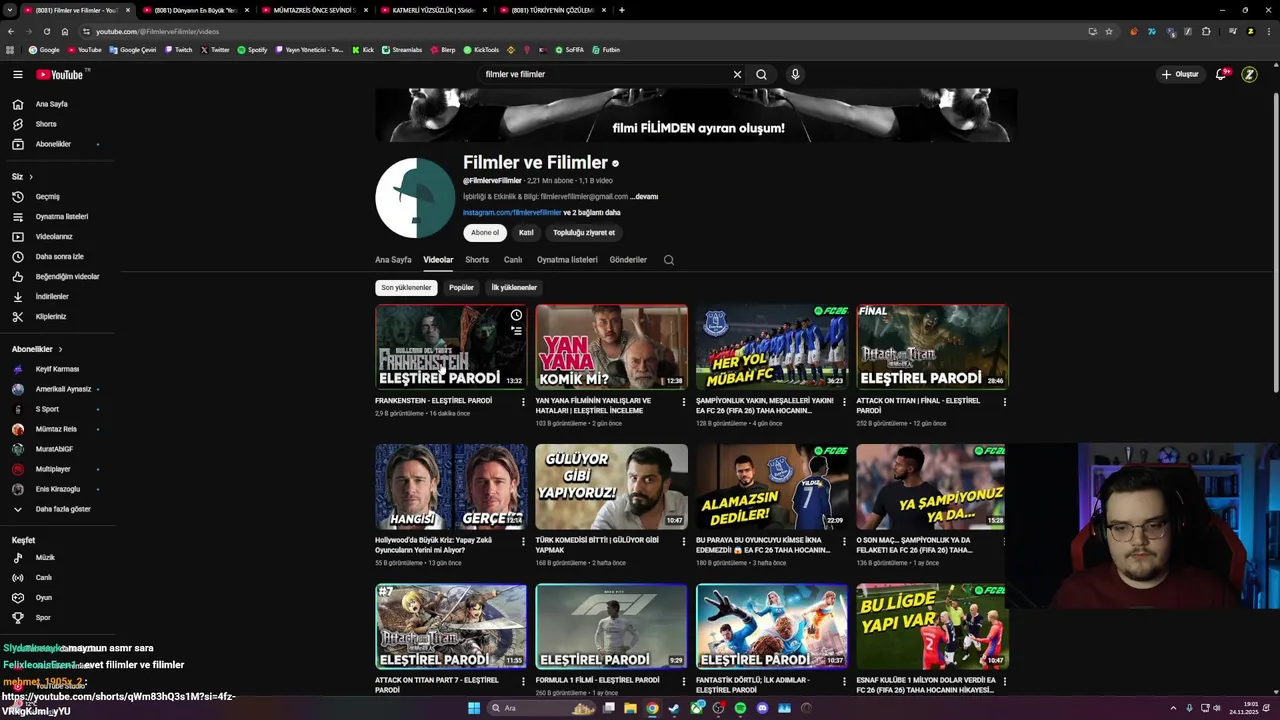This screenshot has height=720, width=1280.
Task: Open Spor in the Keşfet section
Action: [x=43, y=617]
